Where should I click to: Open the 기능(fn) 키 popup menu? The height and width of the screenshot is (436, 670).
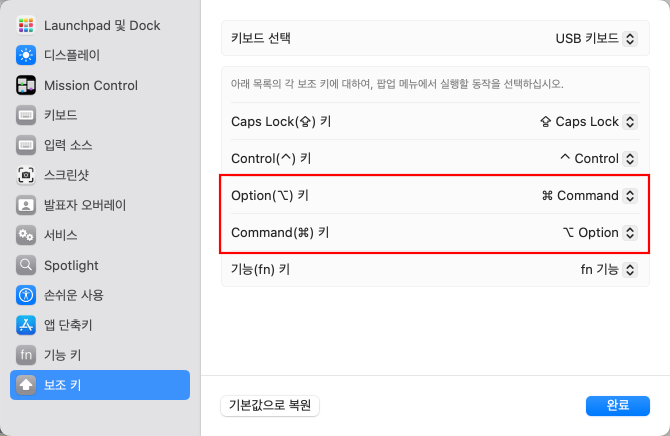[x=608, y=270]
